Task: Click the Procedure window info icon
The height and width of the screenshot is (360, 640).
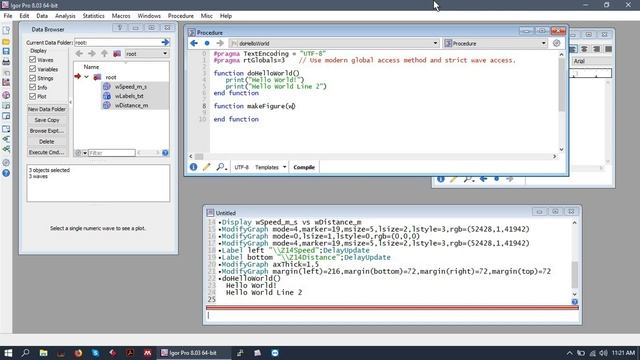Action: point(193,167)
